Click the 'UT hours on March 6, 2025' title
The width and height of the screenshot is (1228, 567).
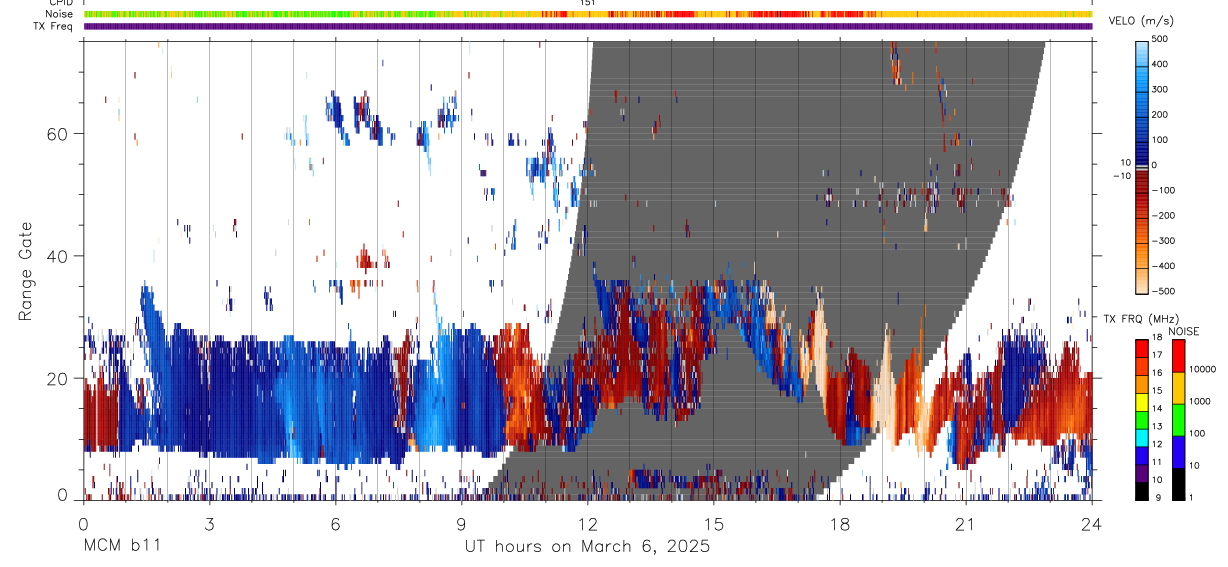tap(587, 547)
